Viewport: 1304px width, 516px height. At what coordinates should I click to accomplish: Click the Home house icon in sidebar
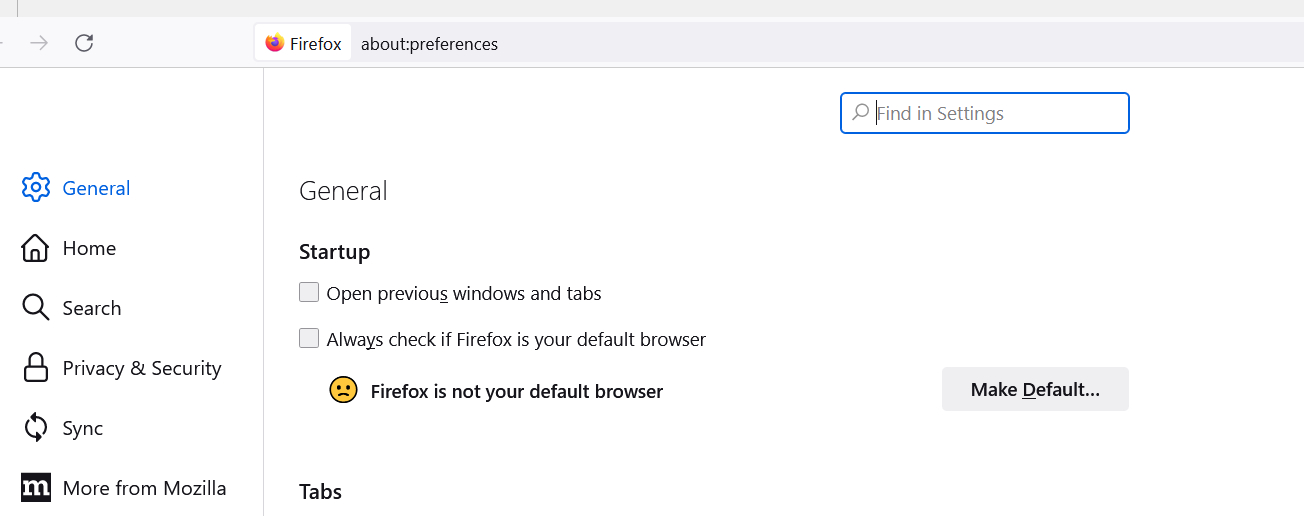click(x=36, y=248)
